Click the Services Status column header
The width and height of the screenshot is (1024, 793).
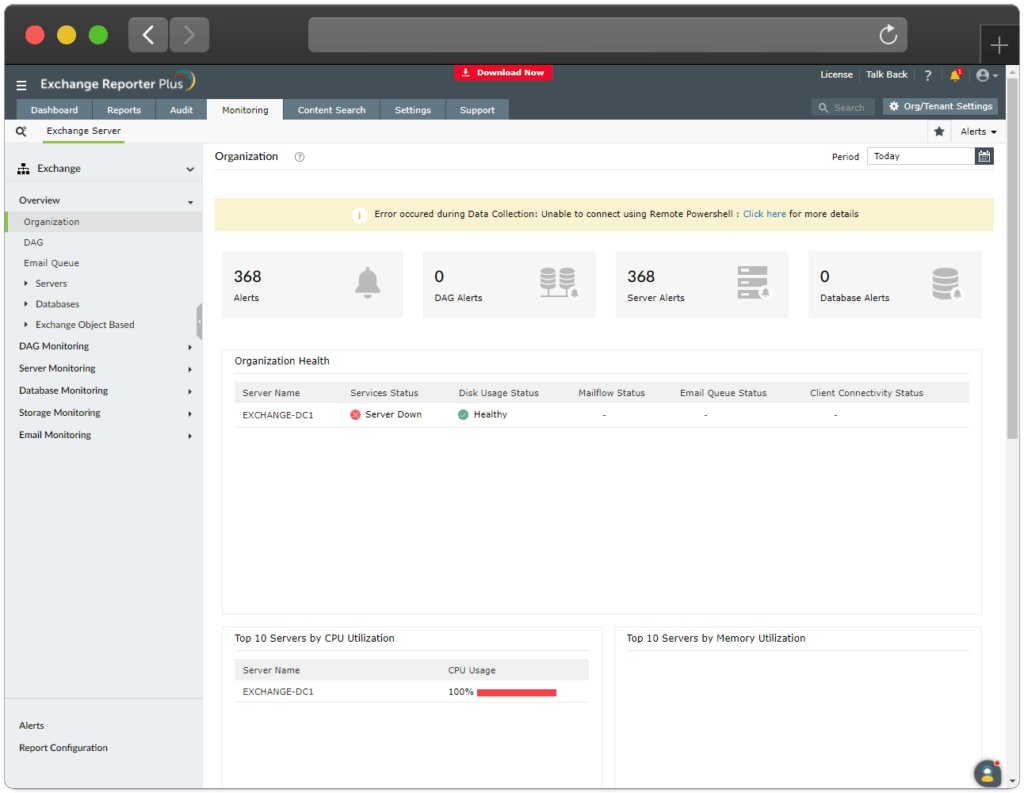point(384,393)
